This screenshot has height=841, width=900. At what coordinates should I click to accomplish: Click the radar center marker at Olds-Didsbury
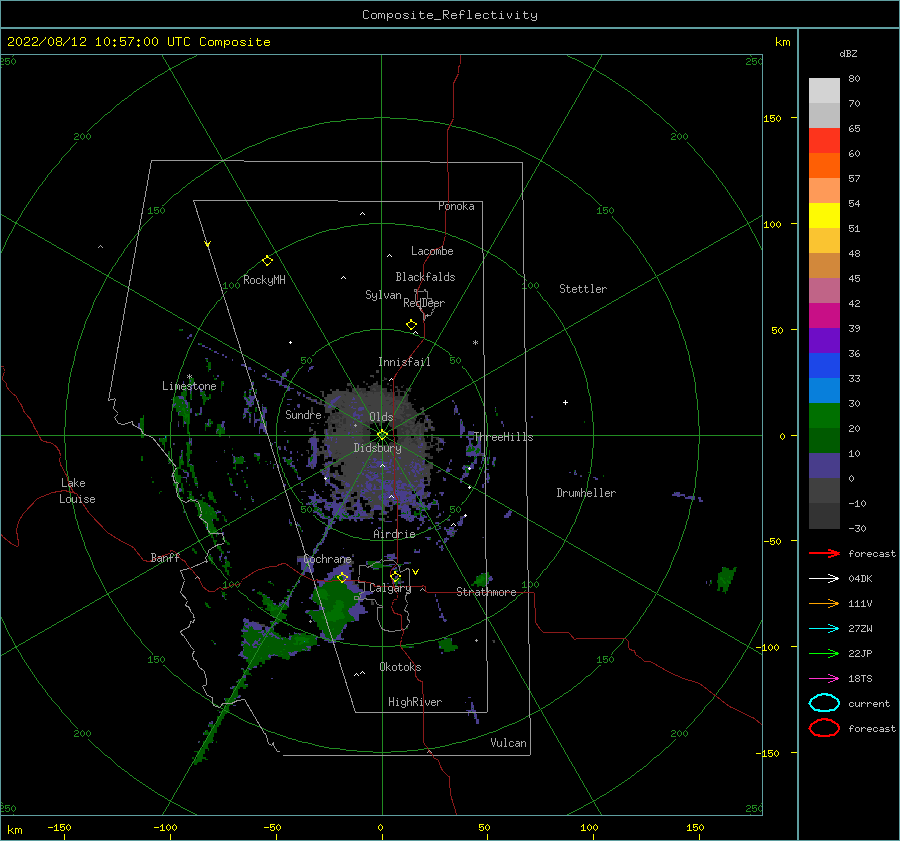point(382,435)
